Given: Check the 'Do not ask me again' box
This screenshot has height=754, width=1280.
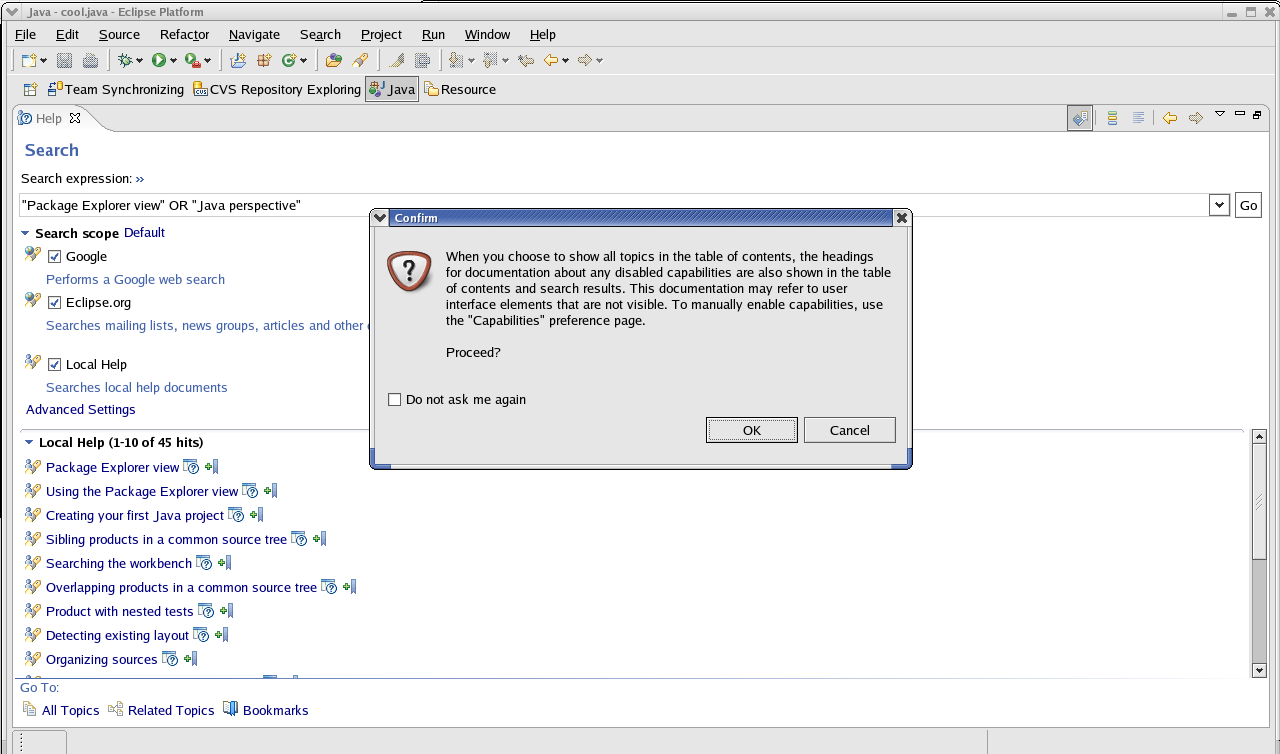Looking at the screenshot, I should click(394, 400).
